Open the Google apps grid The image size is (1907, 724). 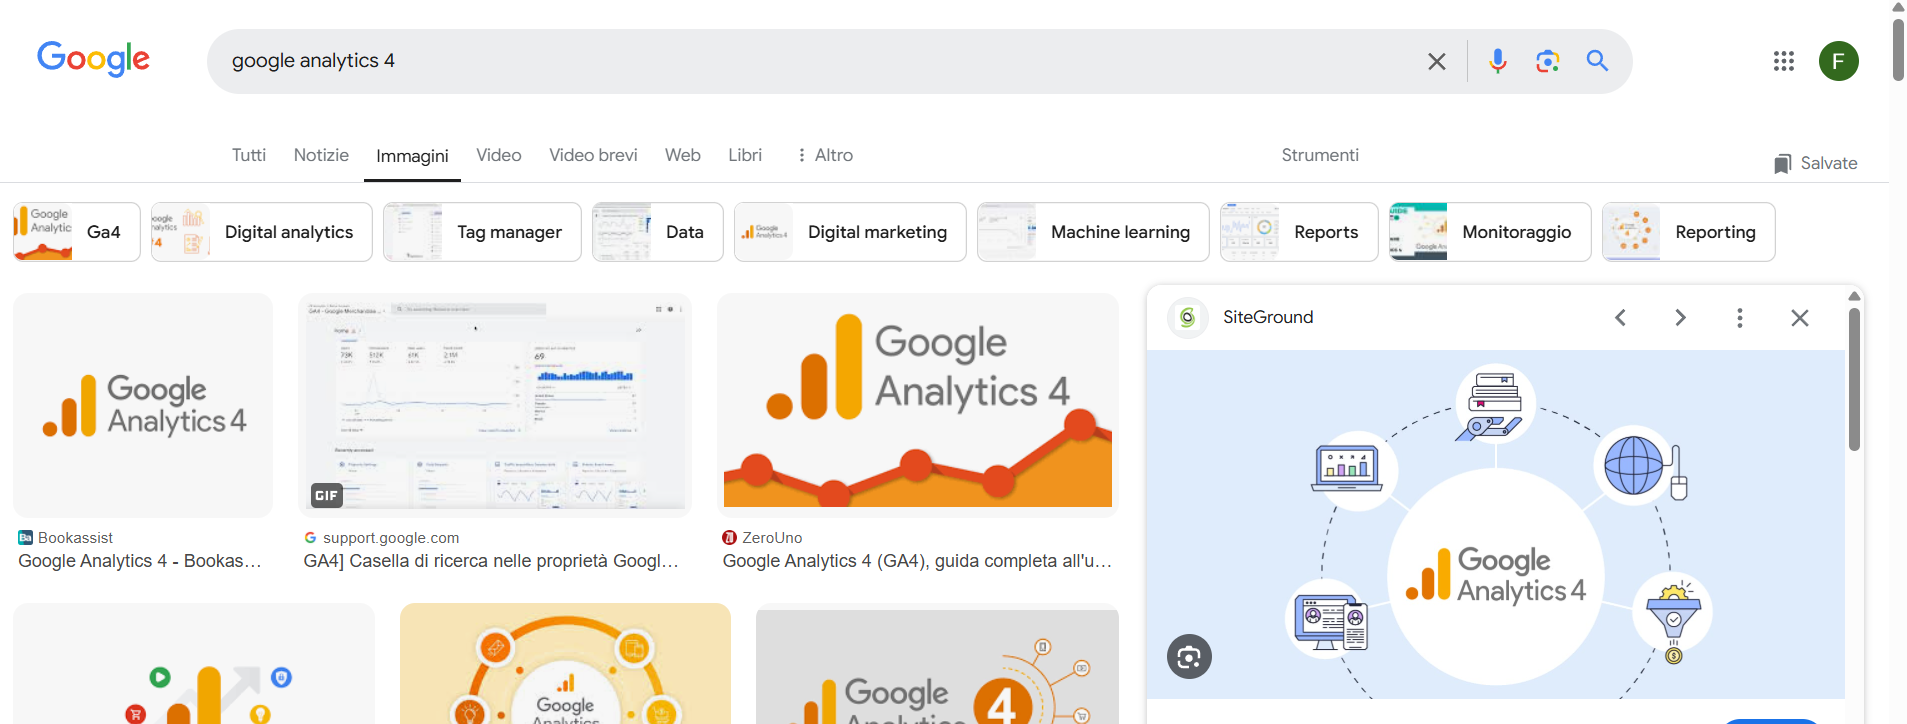(x=1783, y=61)
